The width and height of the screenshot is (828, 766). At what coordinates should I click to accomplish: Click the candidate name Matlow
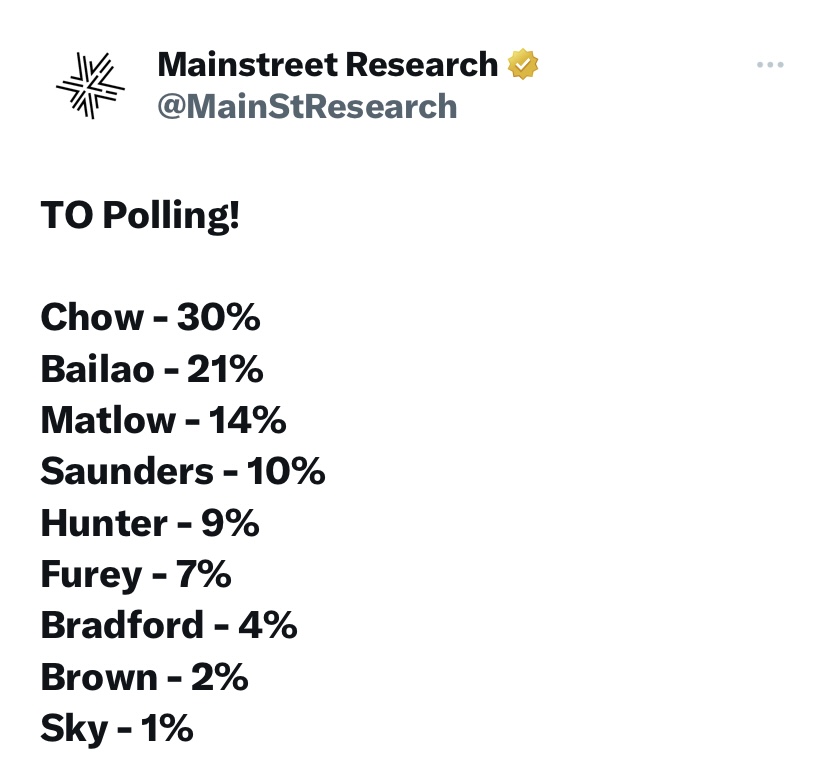[106, 421]
